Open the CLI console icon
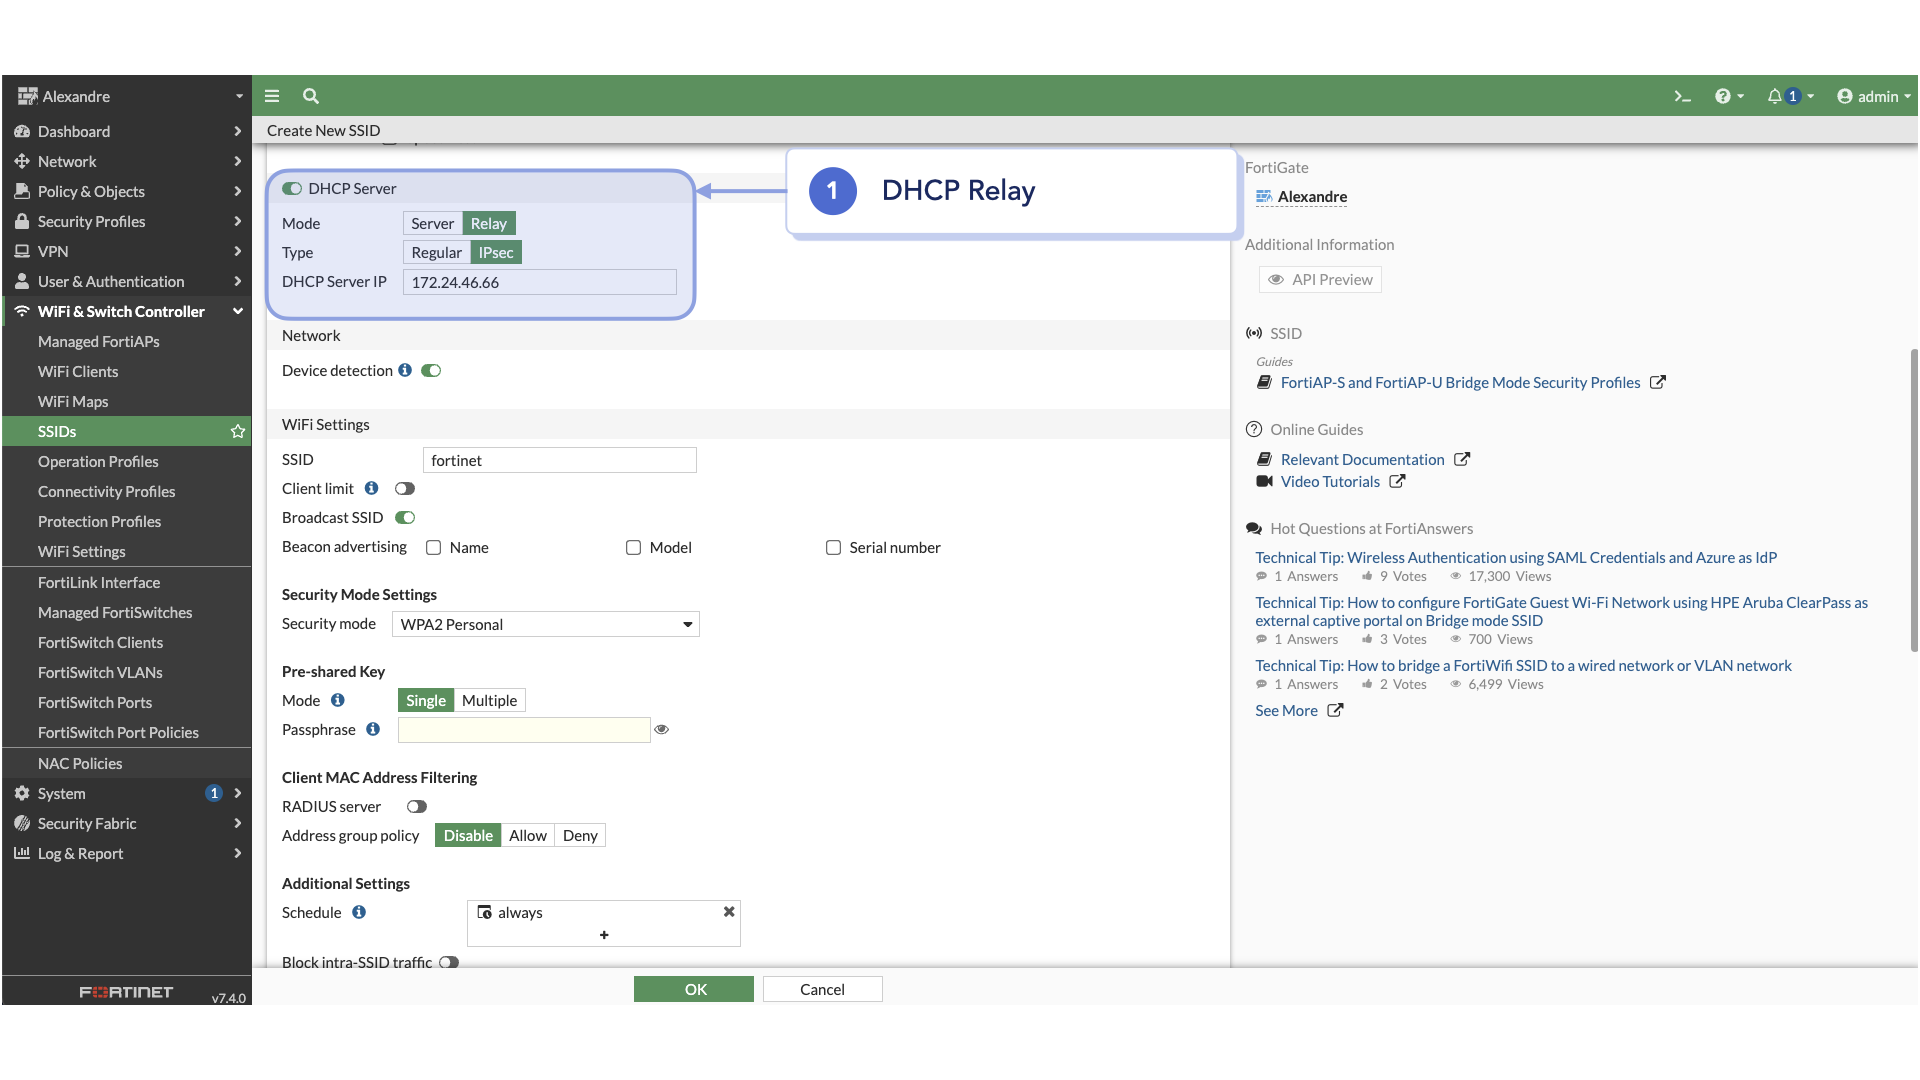Image resolution: width=1920 pixels, height=1080 pixels. tap(1682, 96)
